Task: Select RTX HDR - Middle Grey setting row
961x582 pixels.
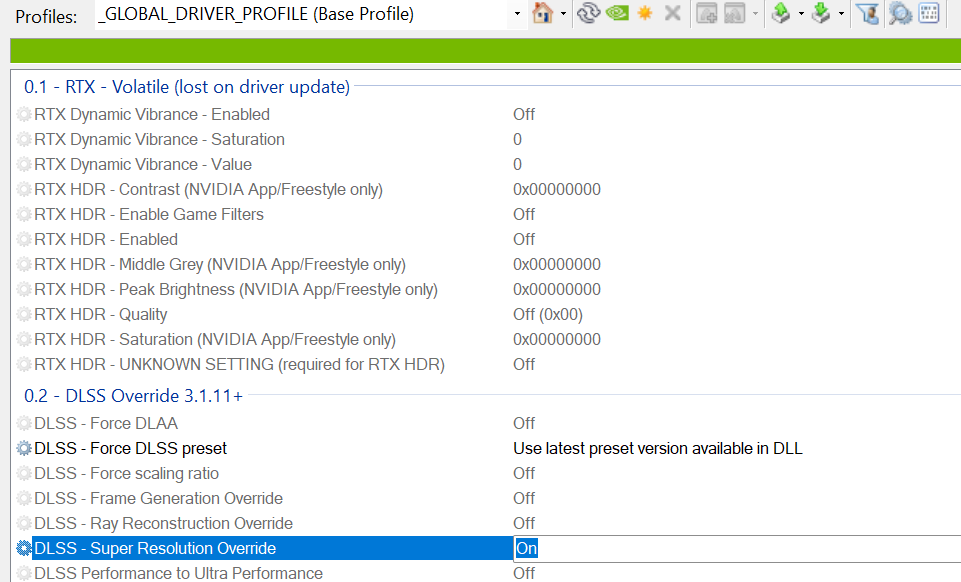Action: 220,265
